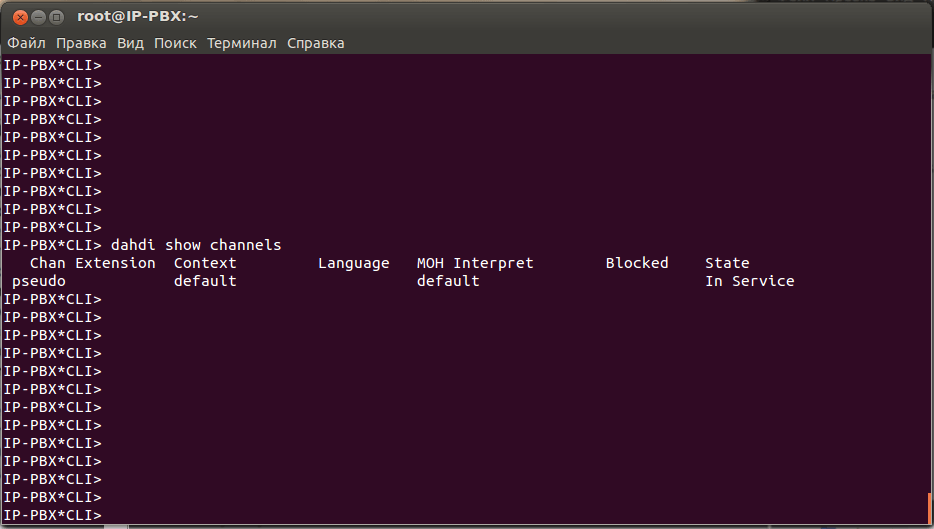Open the Справка help menu
Screen dimensions: 934x529
click(x=316, y=43)
